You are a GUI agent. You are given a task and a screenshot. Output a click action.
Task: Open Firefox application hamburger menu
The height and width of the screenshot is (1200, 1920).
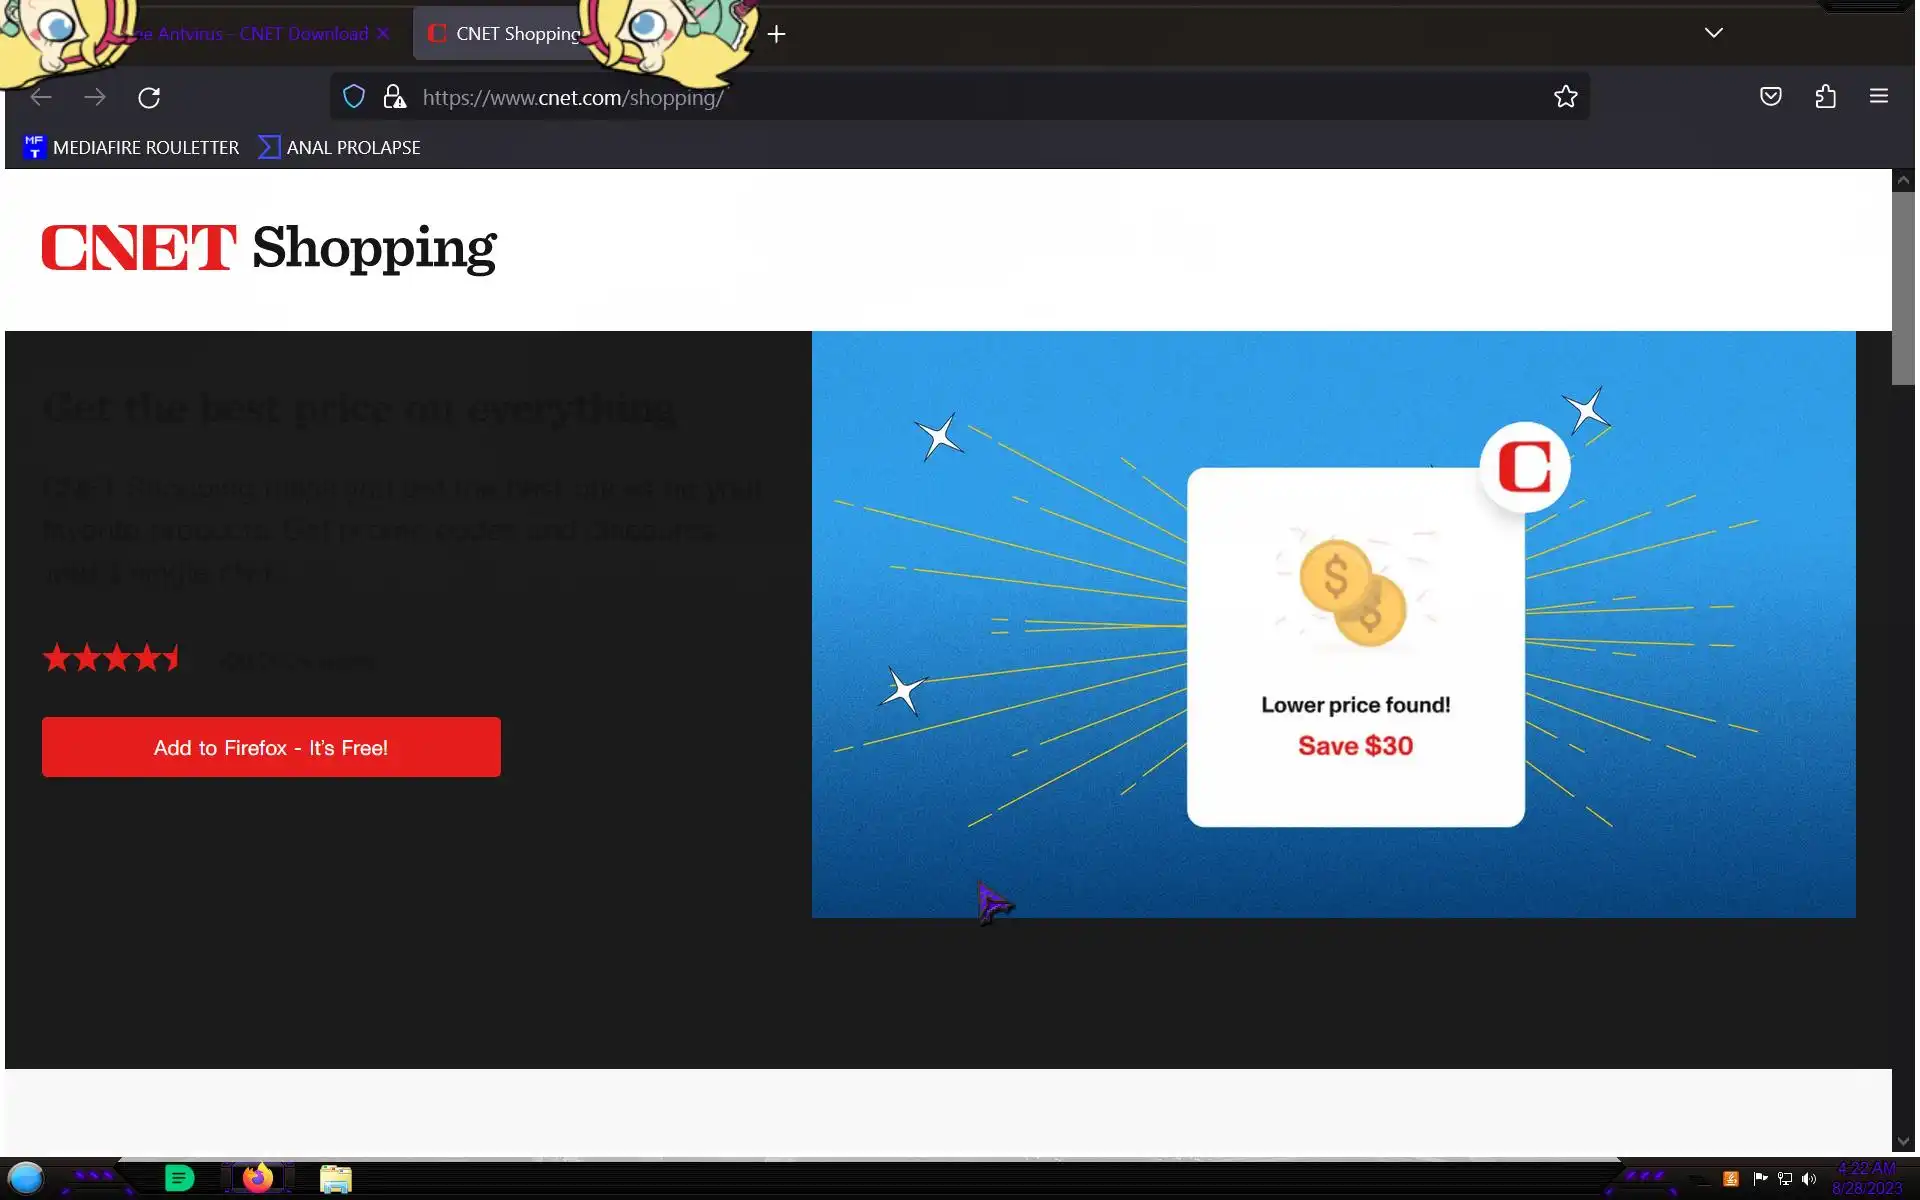(x=1878, y=97)
